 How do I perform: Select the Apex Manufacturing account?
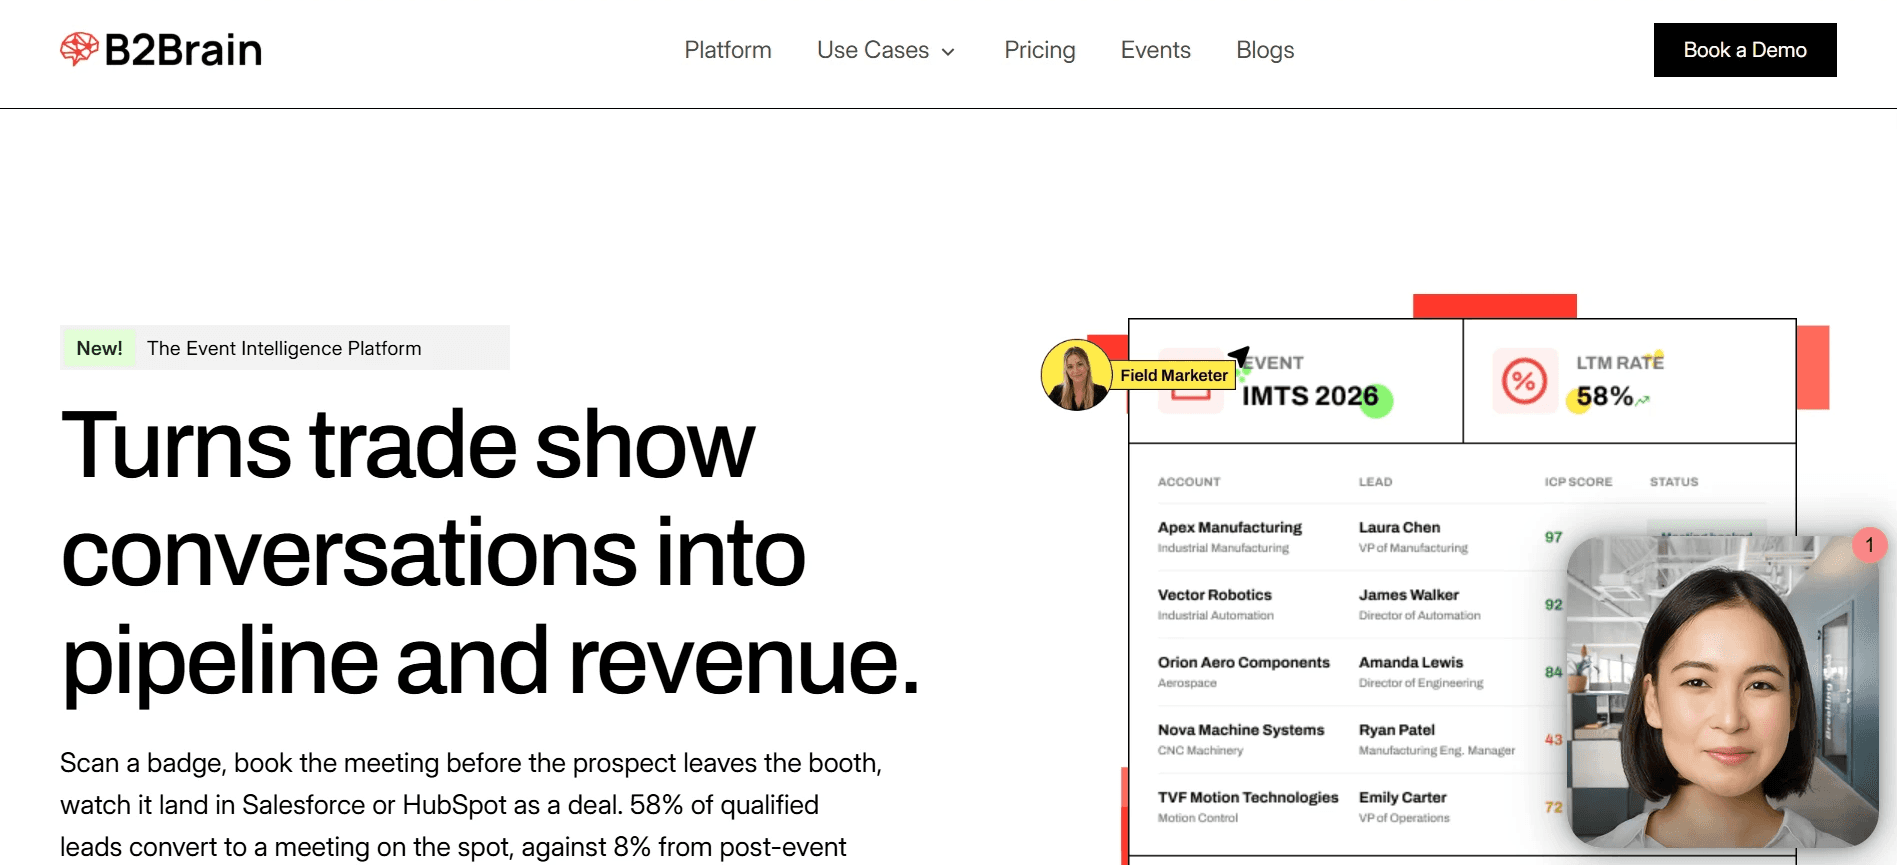pos(1230,527)
